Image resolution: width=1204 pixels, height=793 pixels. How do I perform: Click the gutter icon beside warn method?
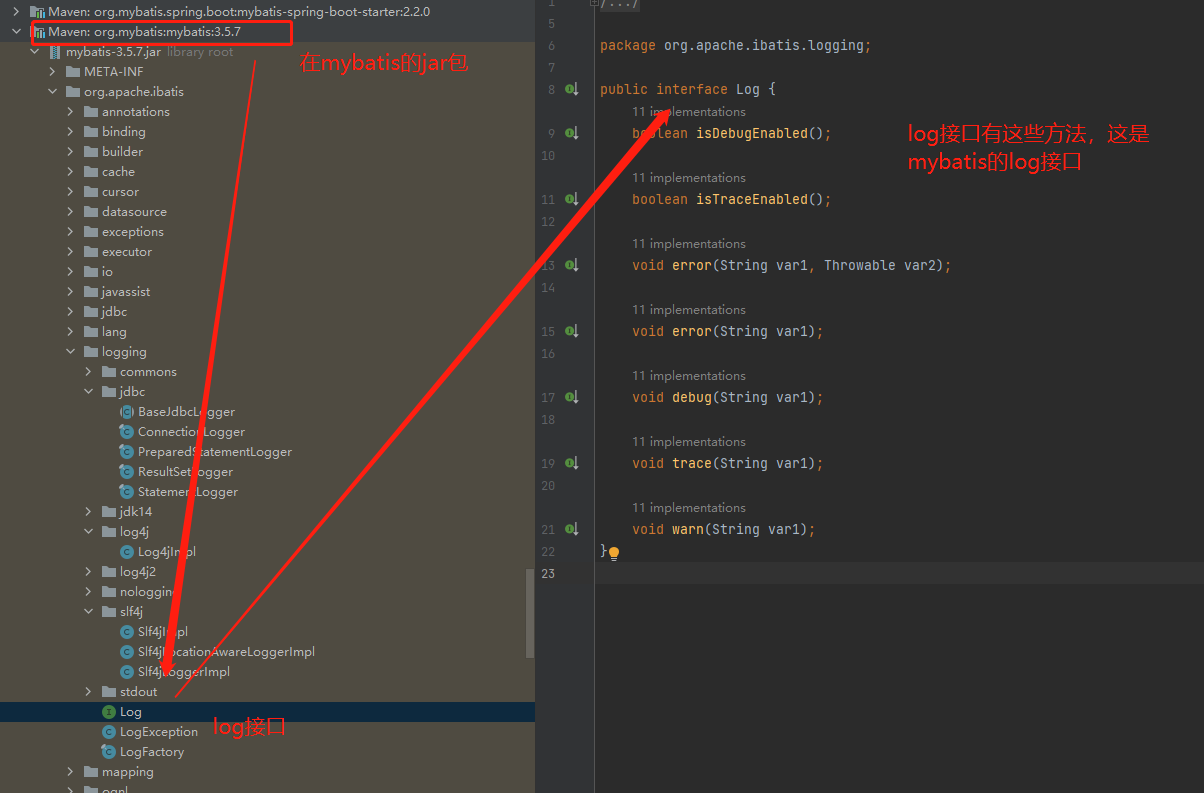(572, 529)
